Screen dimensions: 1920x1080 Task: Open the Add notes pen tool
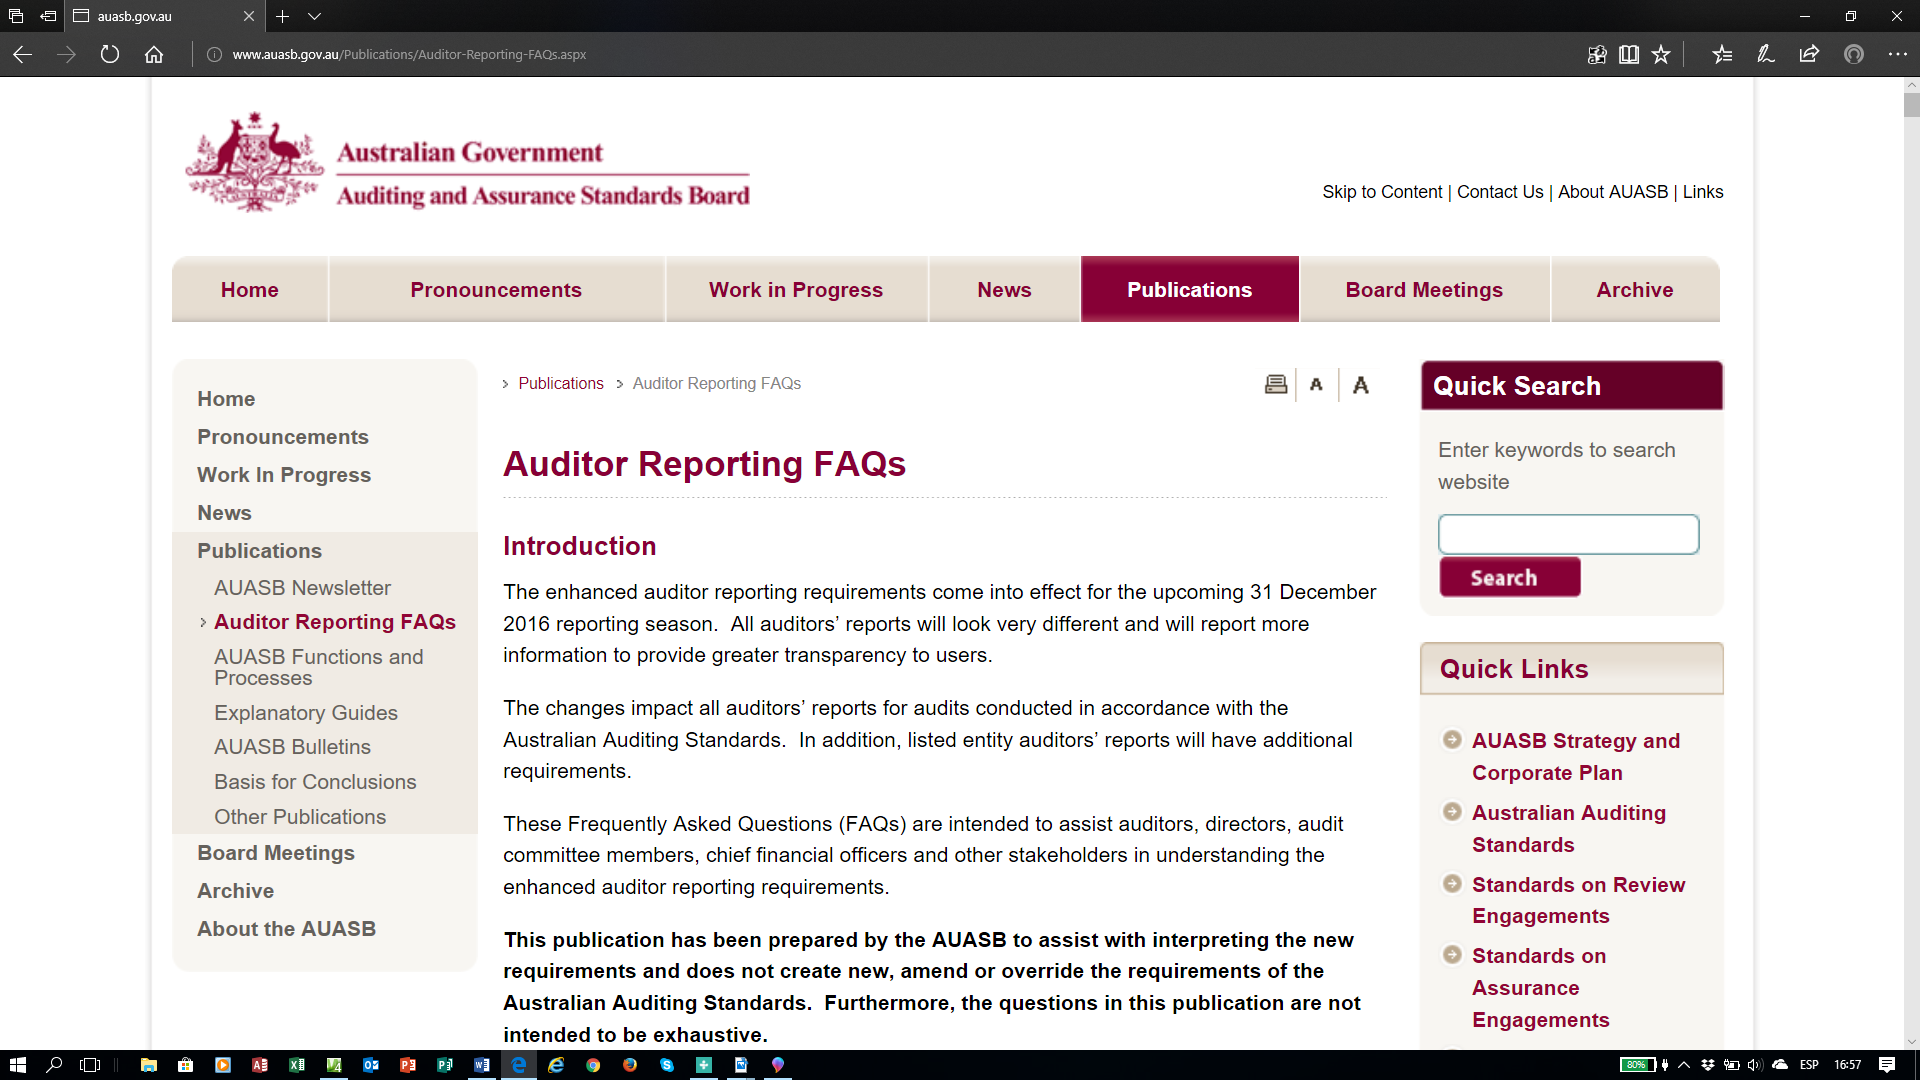(1766, 54)
